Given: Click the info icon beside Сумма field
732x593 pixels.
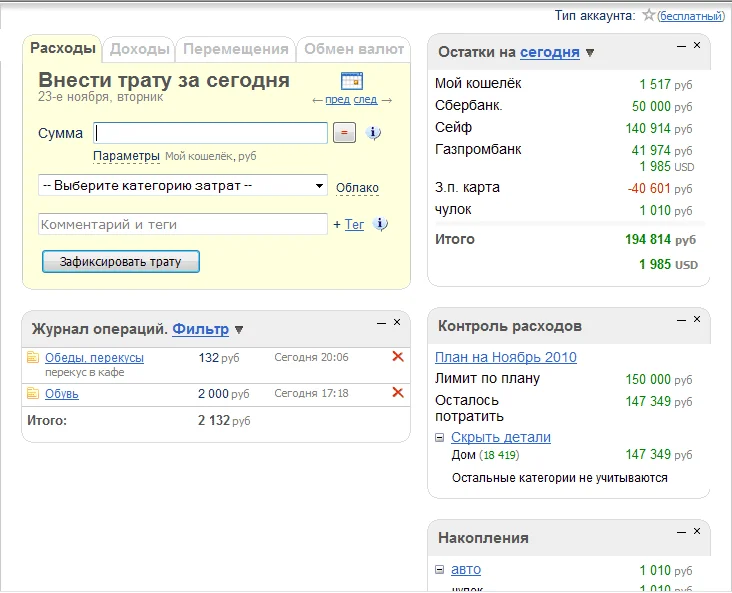Looking at the screenshot, I should [x=374, y=133].
